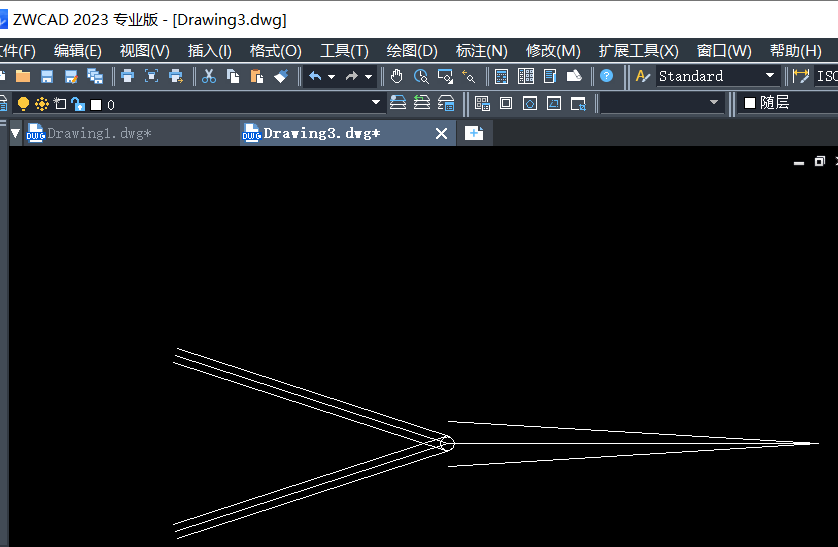Click the Make Object's Layer Current icon
This screenshot has width=838, height=547.
[x=398, y=103]
